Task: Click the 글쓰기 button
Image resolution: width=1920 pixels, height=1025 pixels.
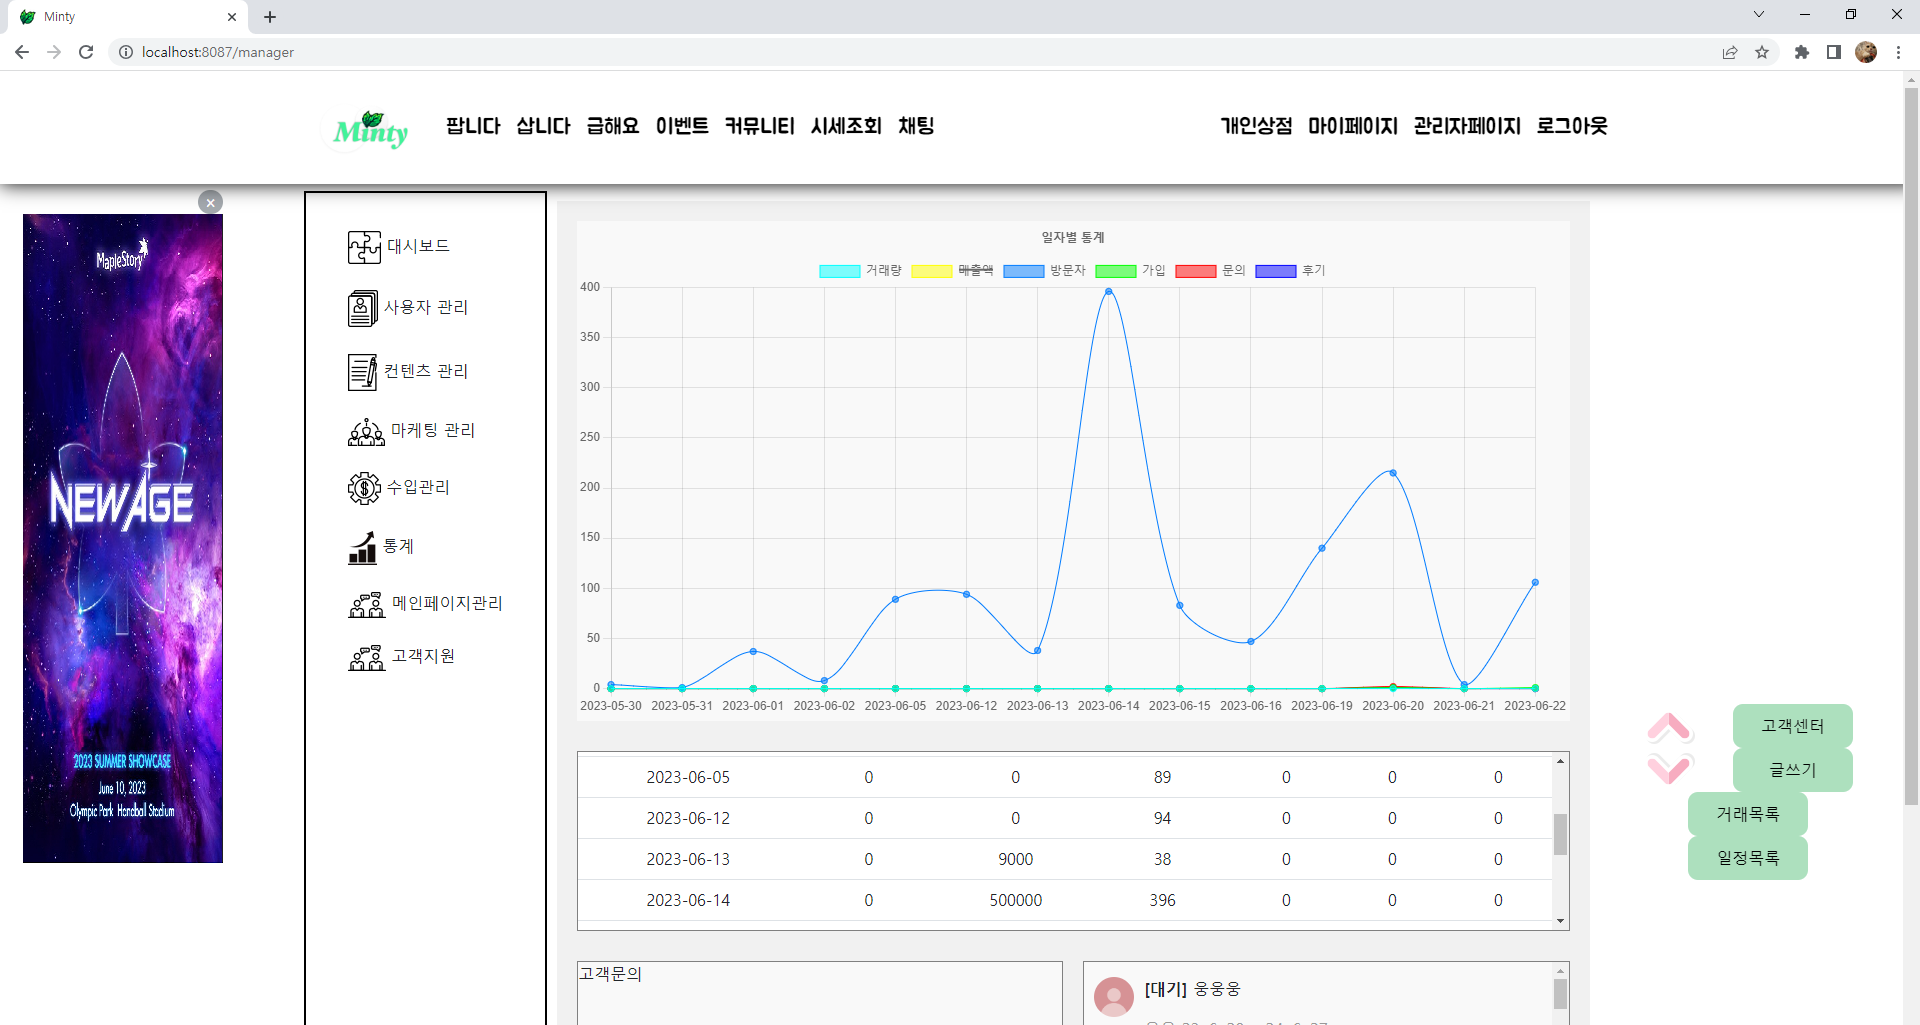Action: tap(1792, 770)
